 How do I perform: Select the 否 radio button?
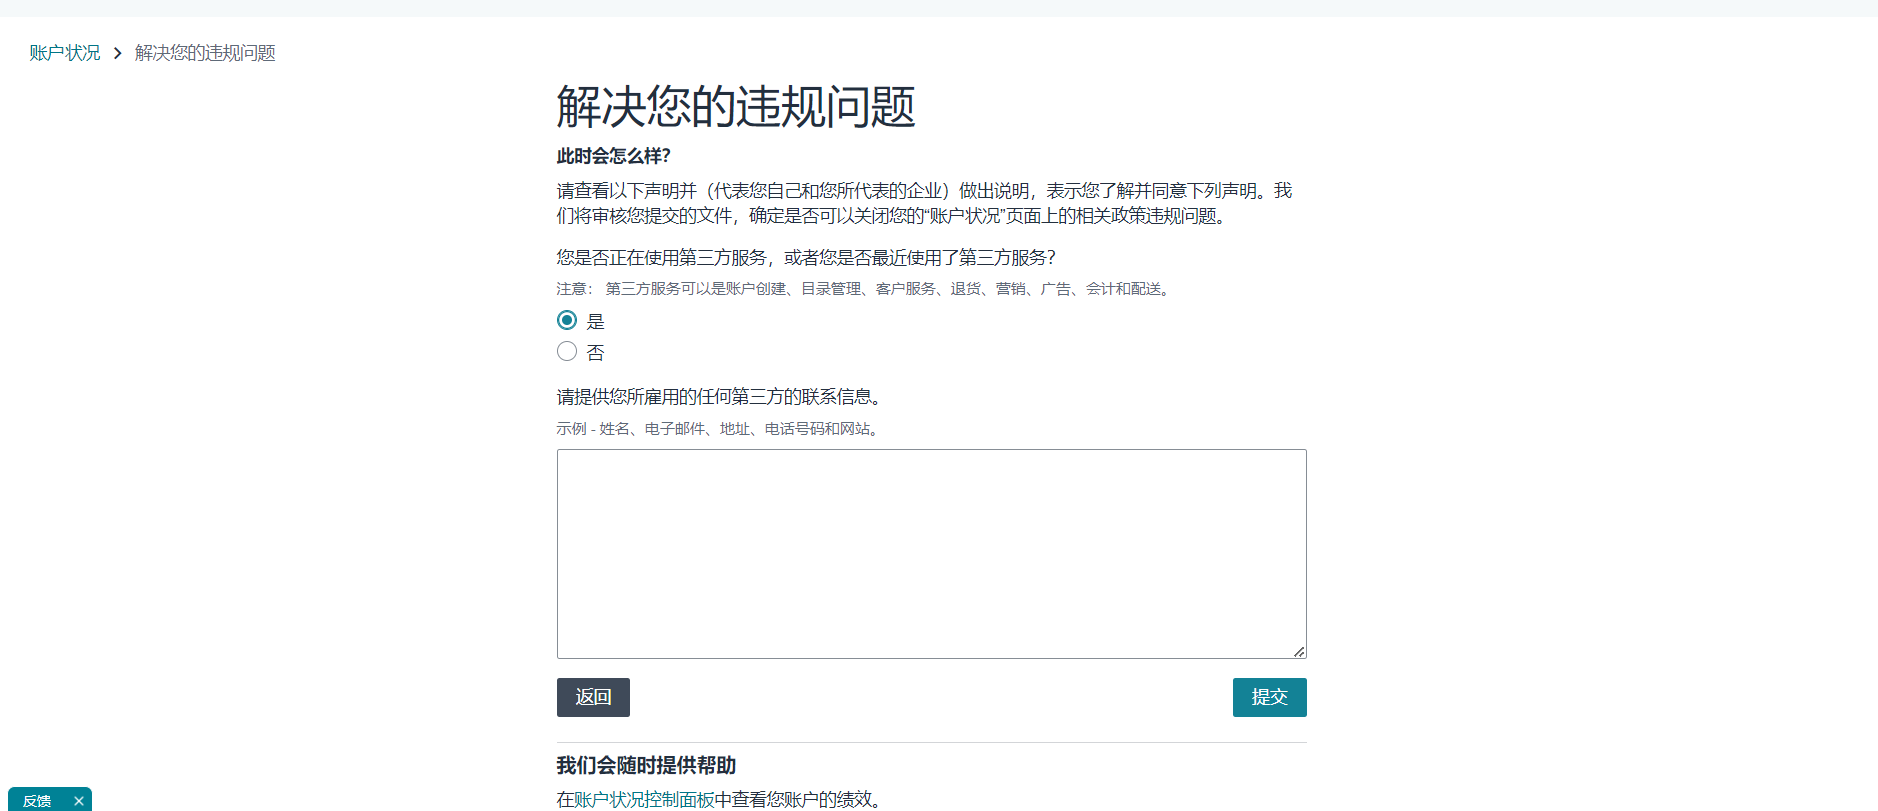pos(567,351)
